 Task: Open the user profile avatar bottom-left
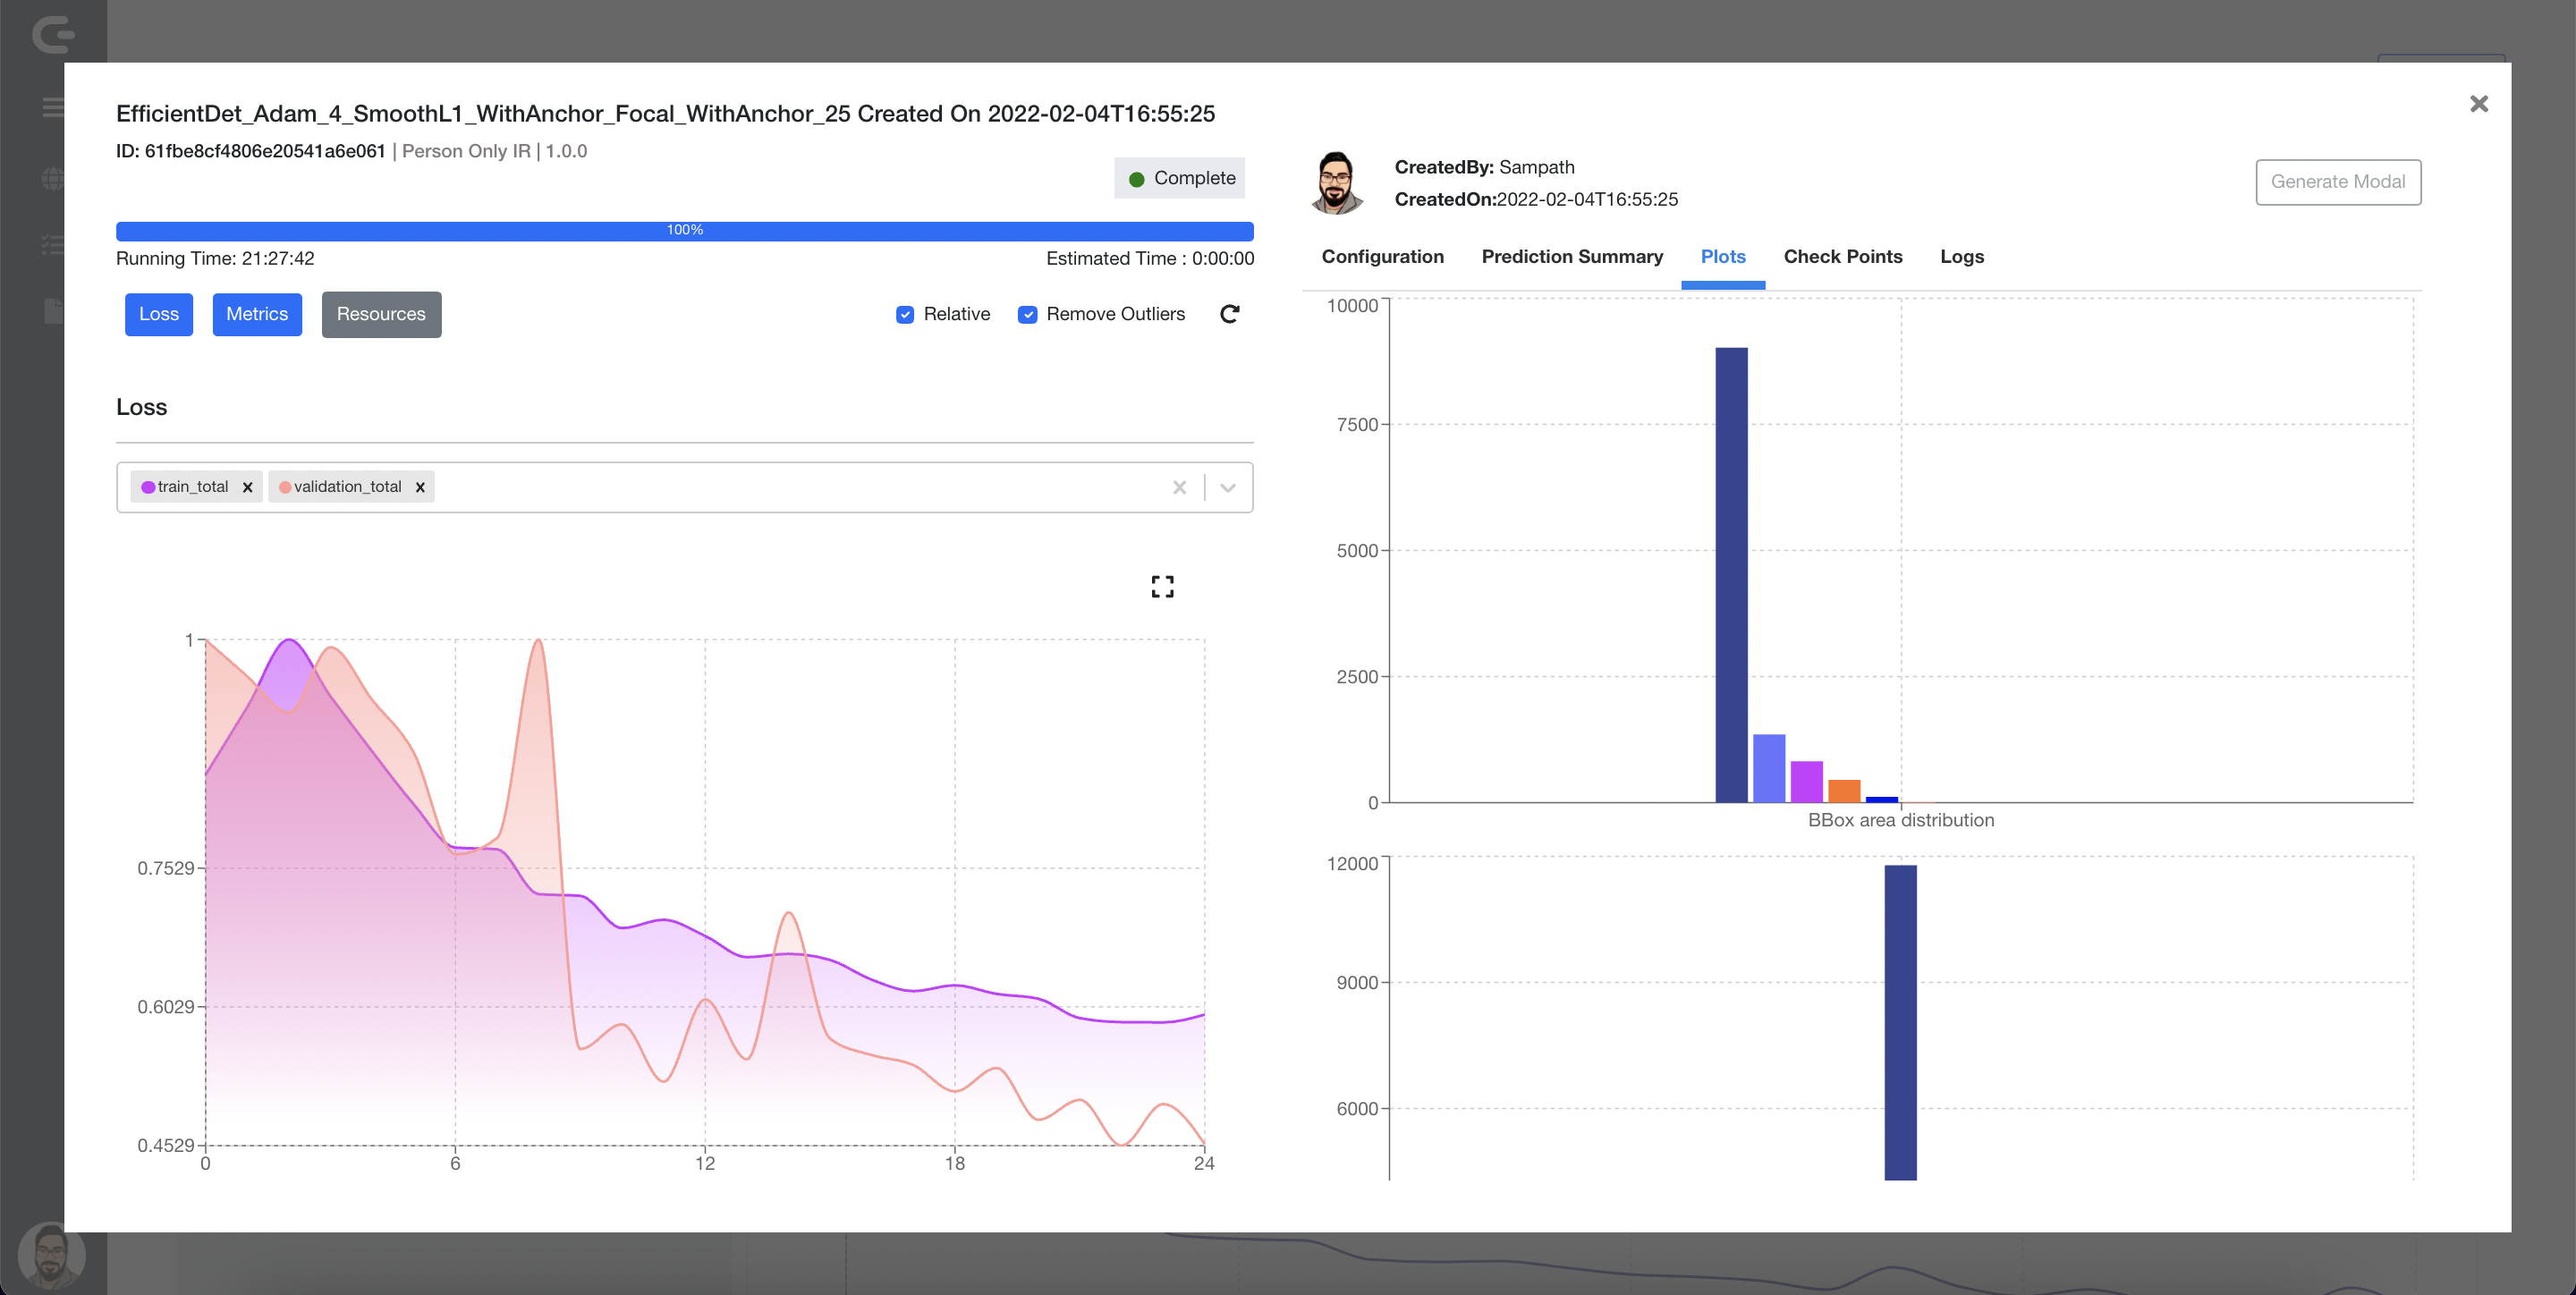tap(51, 1255)
